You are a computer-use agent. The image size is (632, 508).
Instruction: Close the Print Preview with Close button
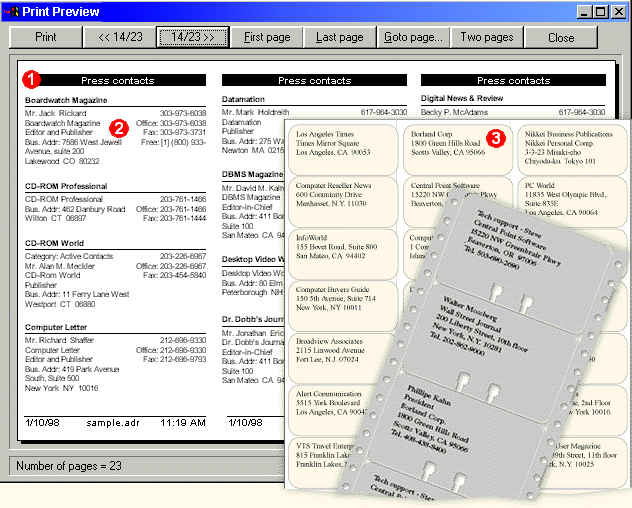pyautogui.click(x=561, y=37)
